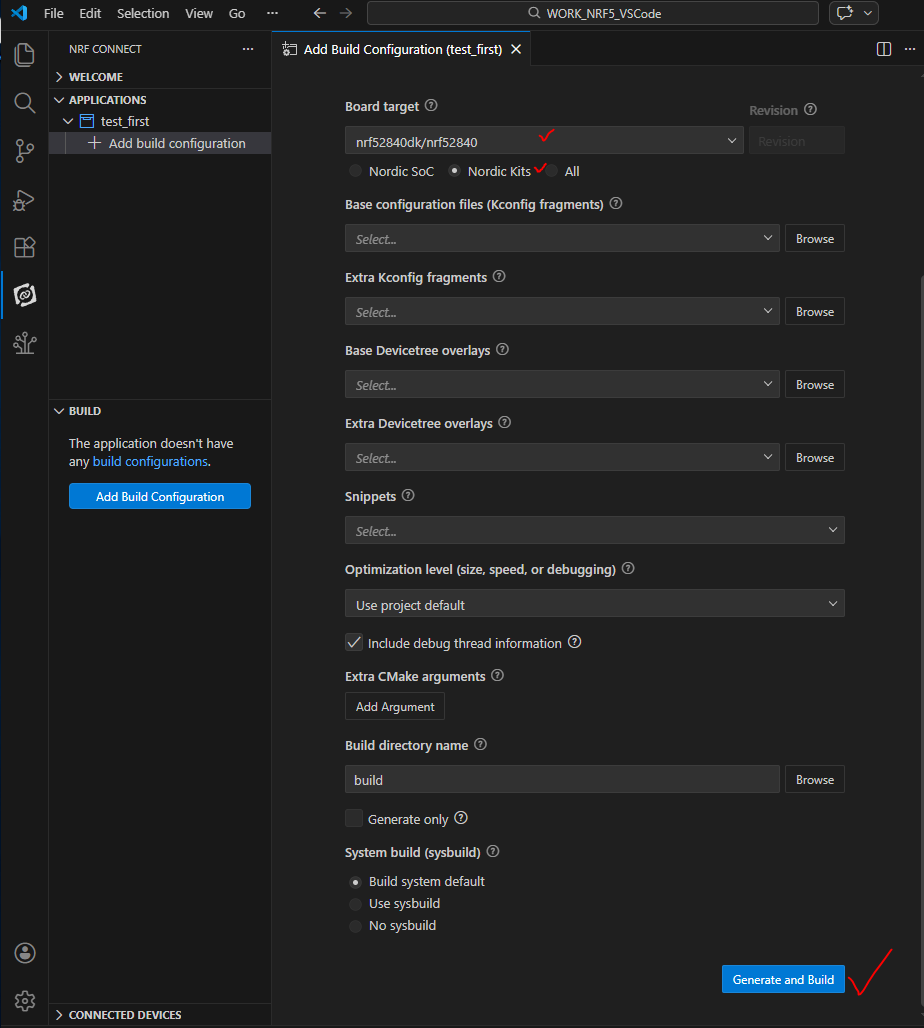Select the Nordic Kits radio button
This screenshot has width=924, height=1028.
coord(454,171)
